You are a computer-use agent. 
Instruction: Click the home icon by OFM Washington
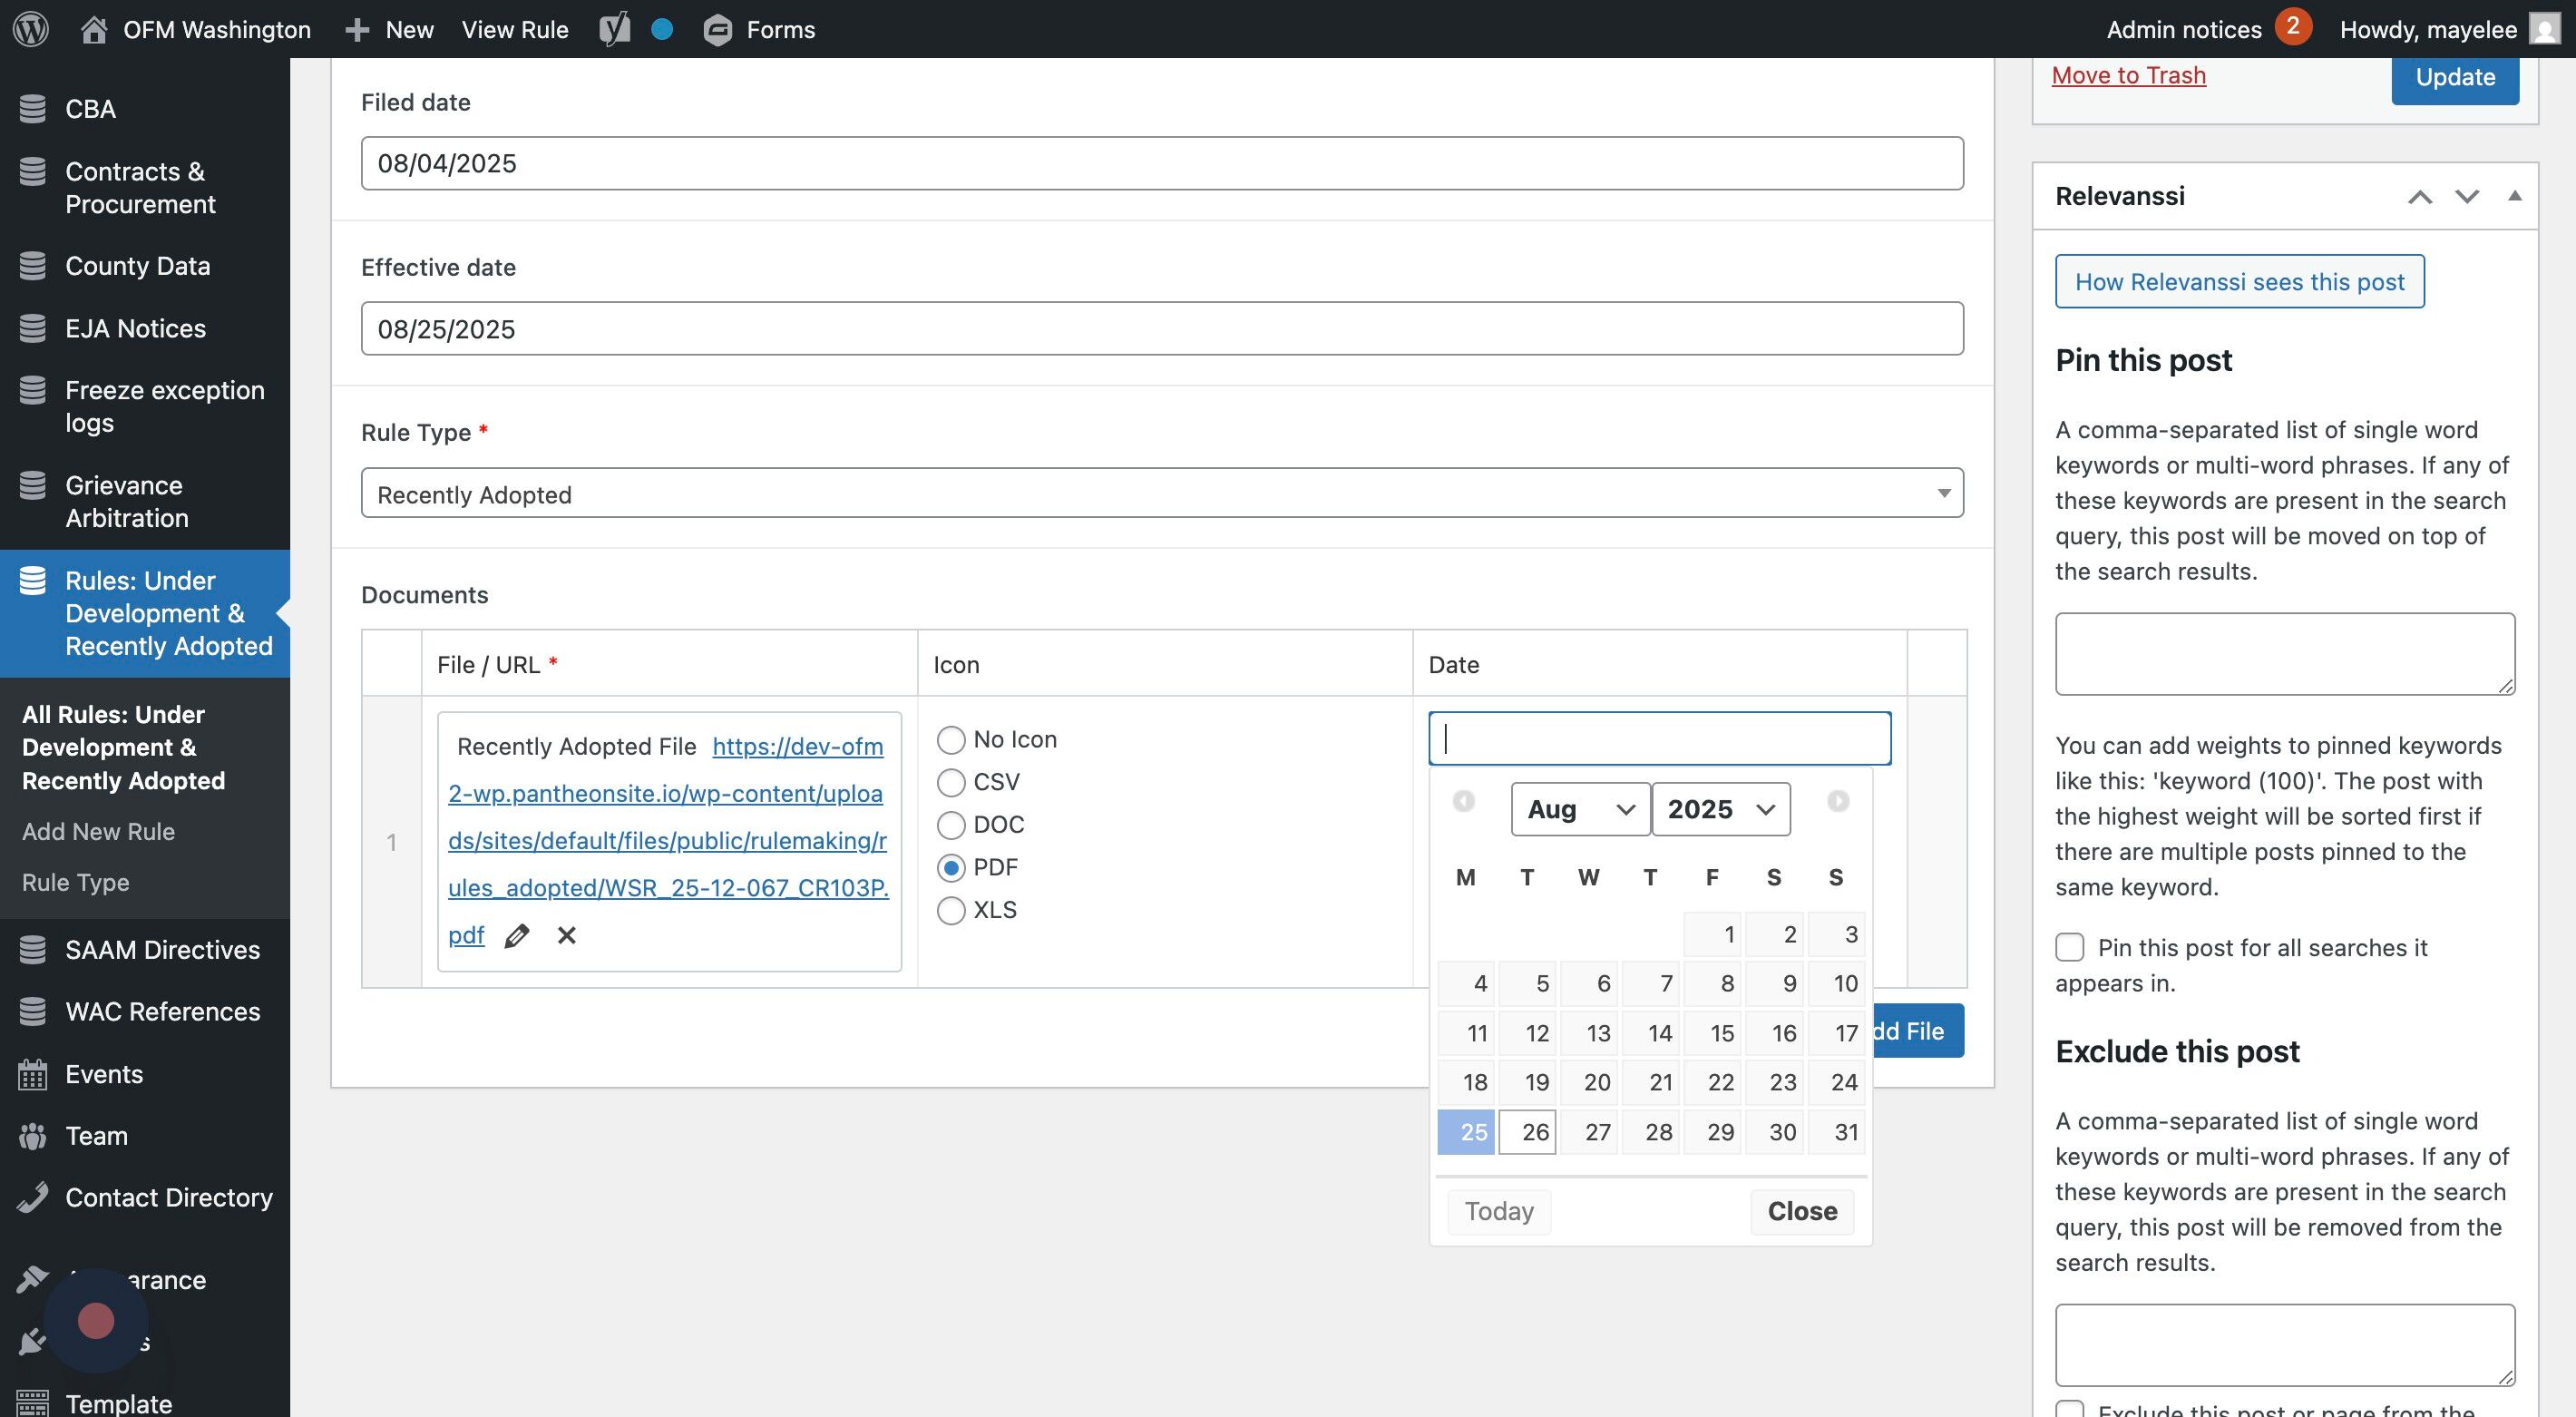point(94,29)
